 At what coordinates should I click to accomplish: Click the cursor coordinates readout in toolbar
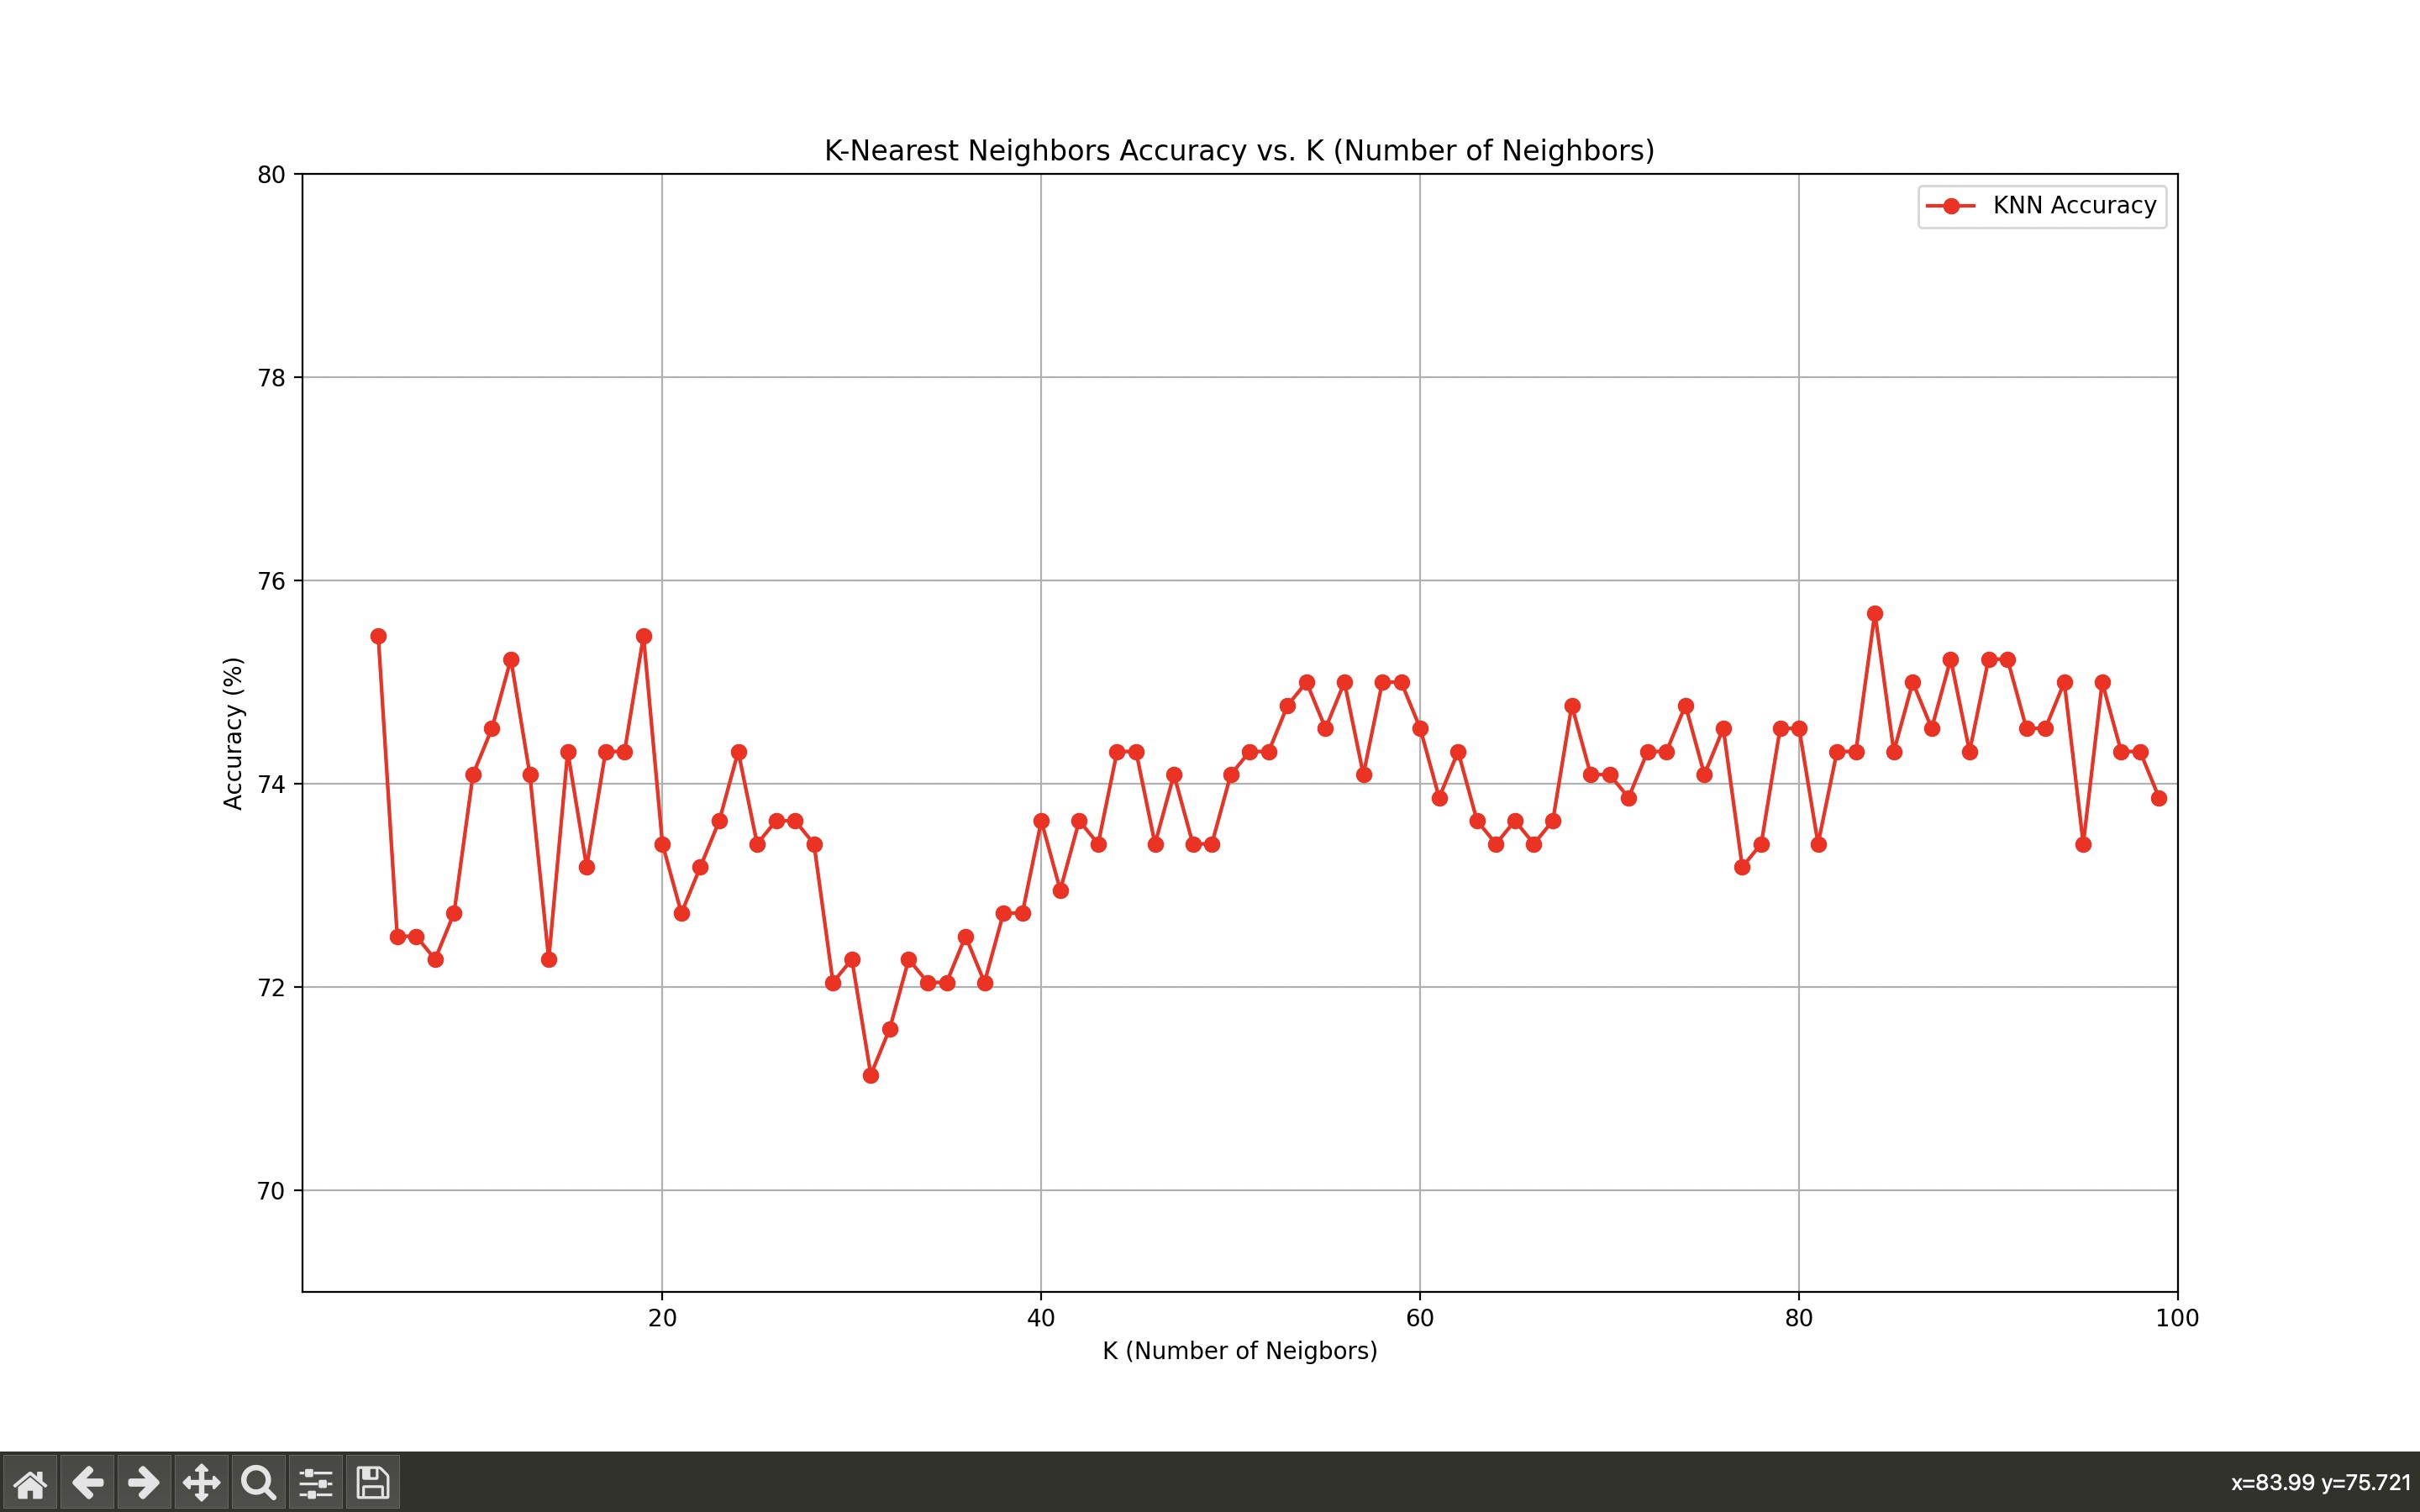tap(2320, 1482)
